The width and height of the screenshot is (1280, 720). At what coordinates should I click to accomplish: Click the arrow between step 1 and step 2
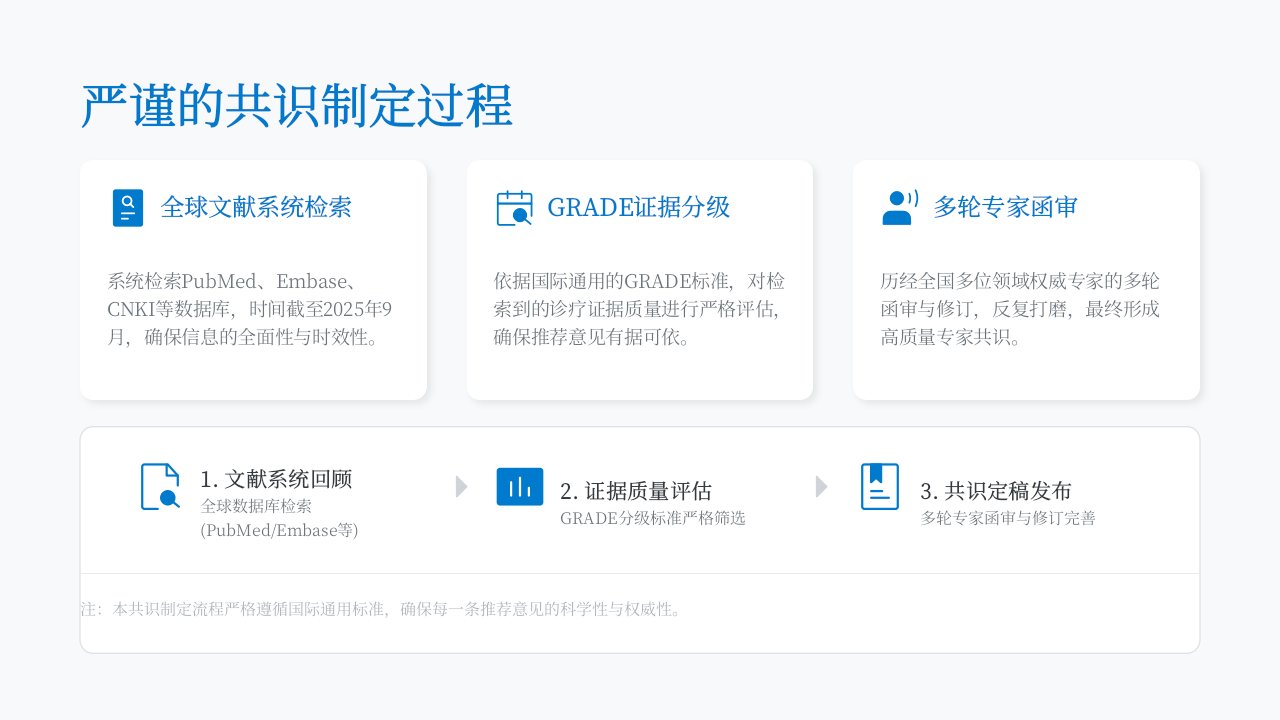click(462, 487)
